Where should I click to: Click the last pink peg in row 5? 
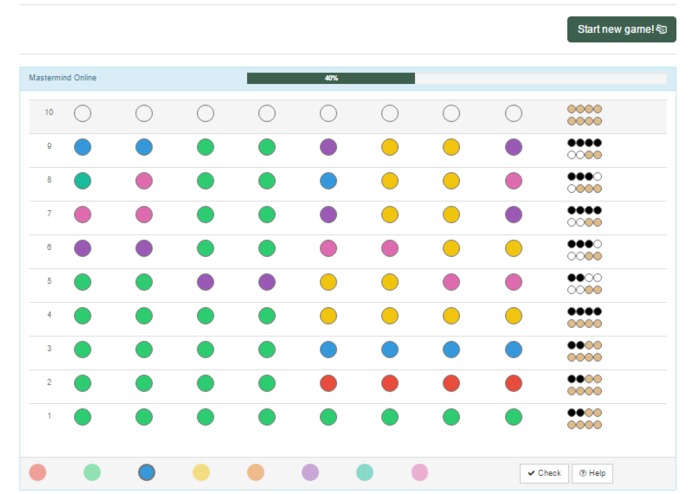[x=513, y=282]
